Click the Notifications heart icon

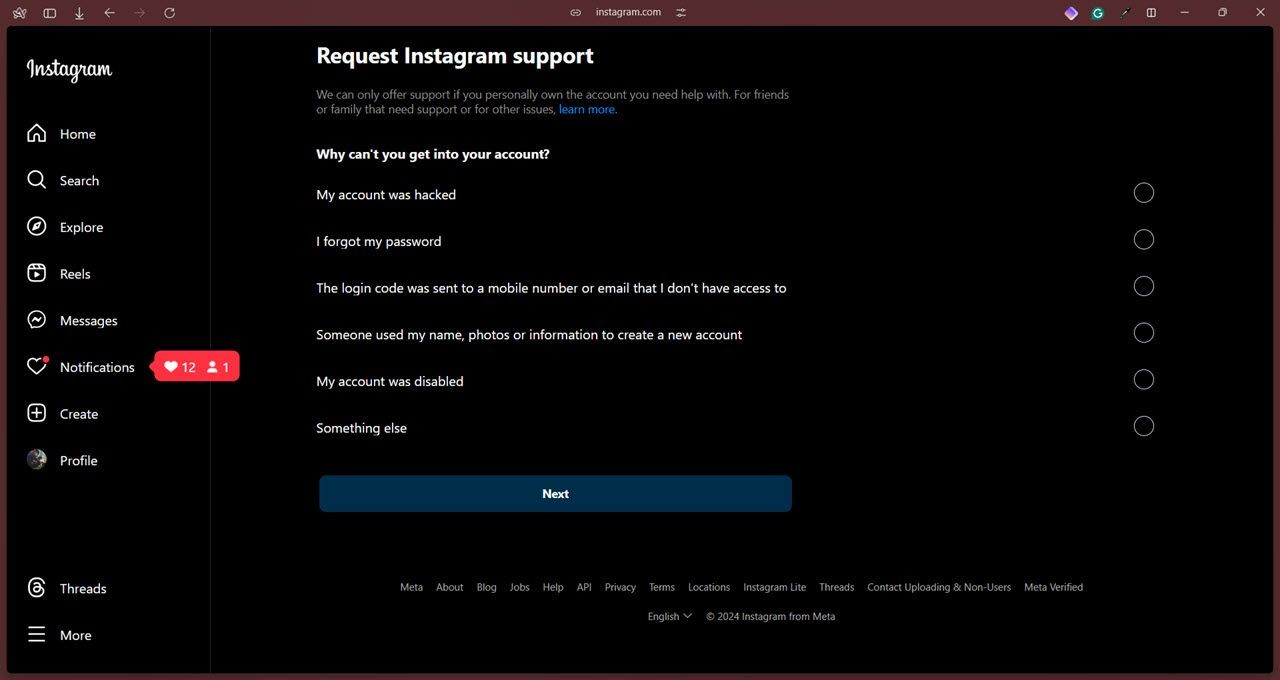pyautogui.click(x=37, y=366)
